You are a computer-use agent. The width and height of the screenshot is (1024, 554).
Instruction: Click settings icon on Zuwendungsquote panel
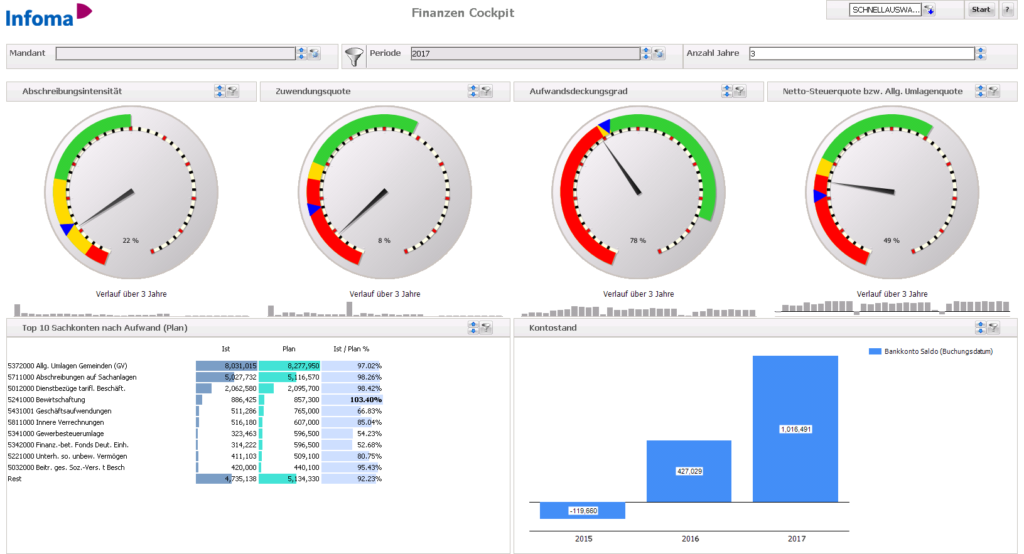click(x=487, y=91)
